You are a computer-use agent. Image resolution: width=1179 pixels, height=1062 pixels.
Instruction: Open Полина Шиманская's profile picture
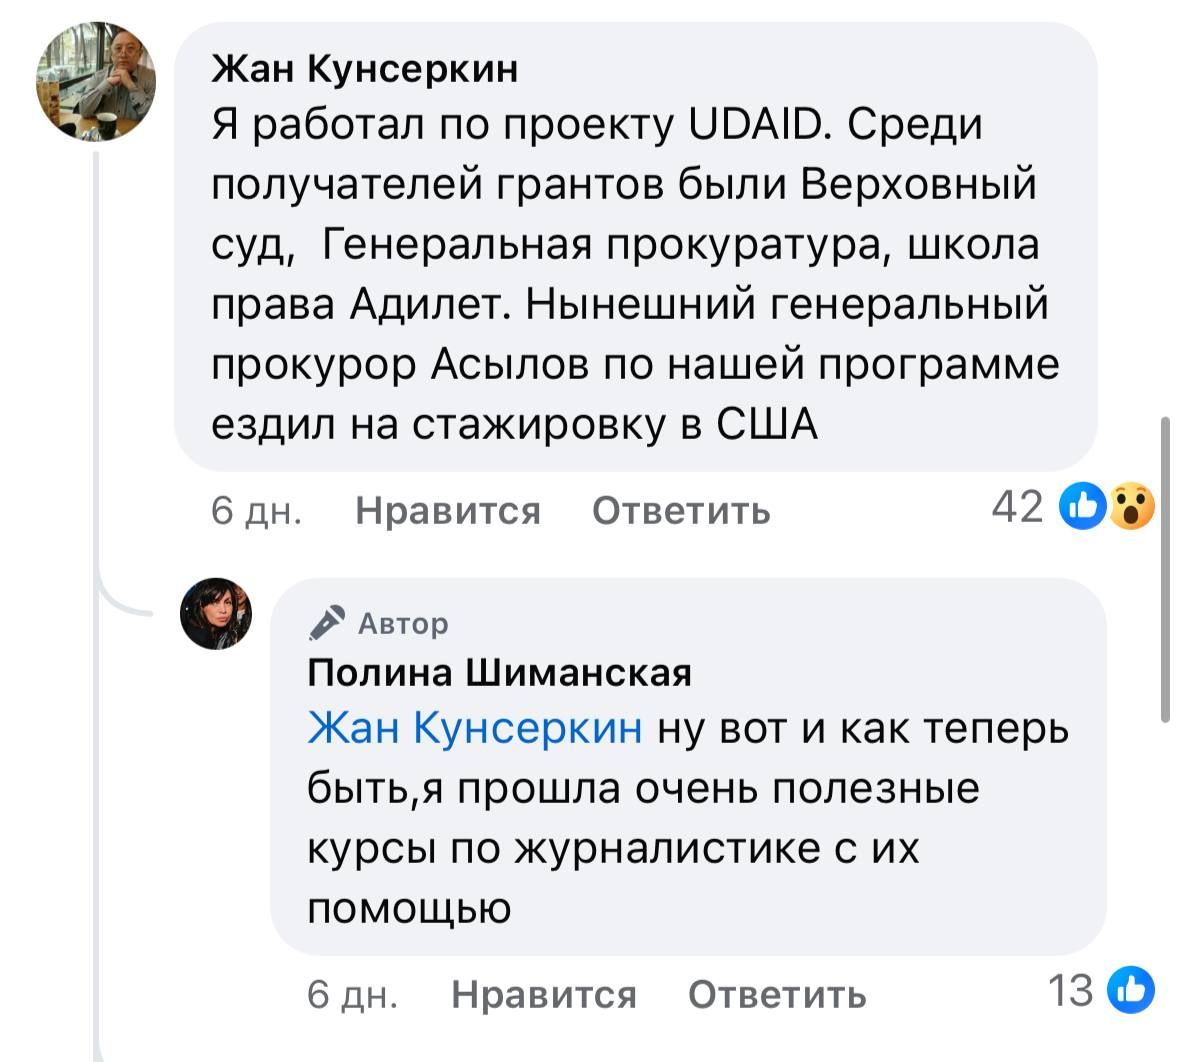[x=216, y=614]
